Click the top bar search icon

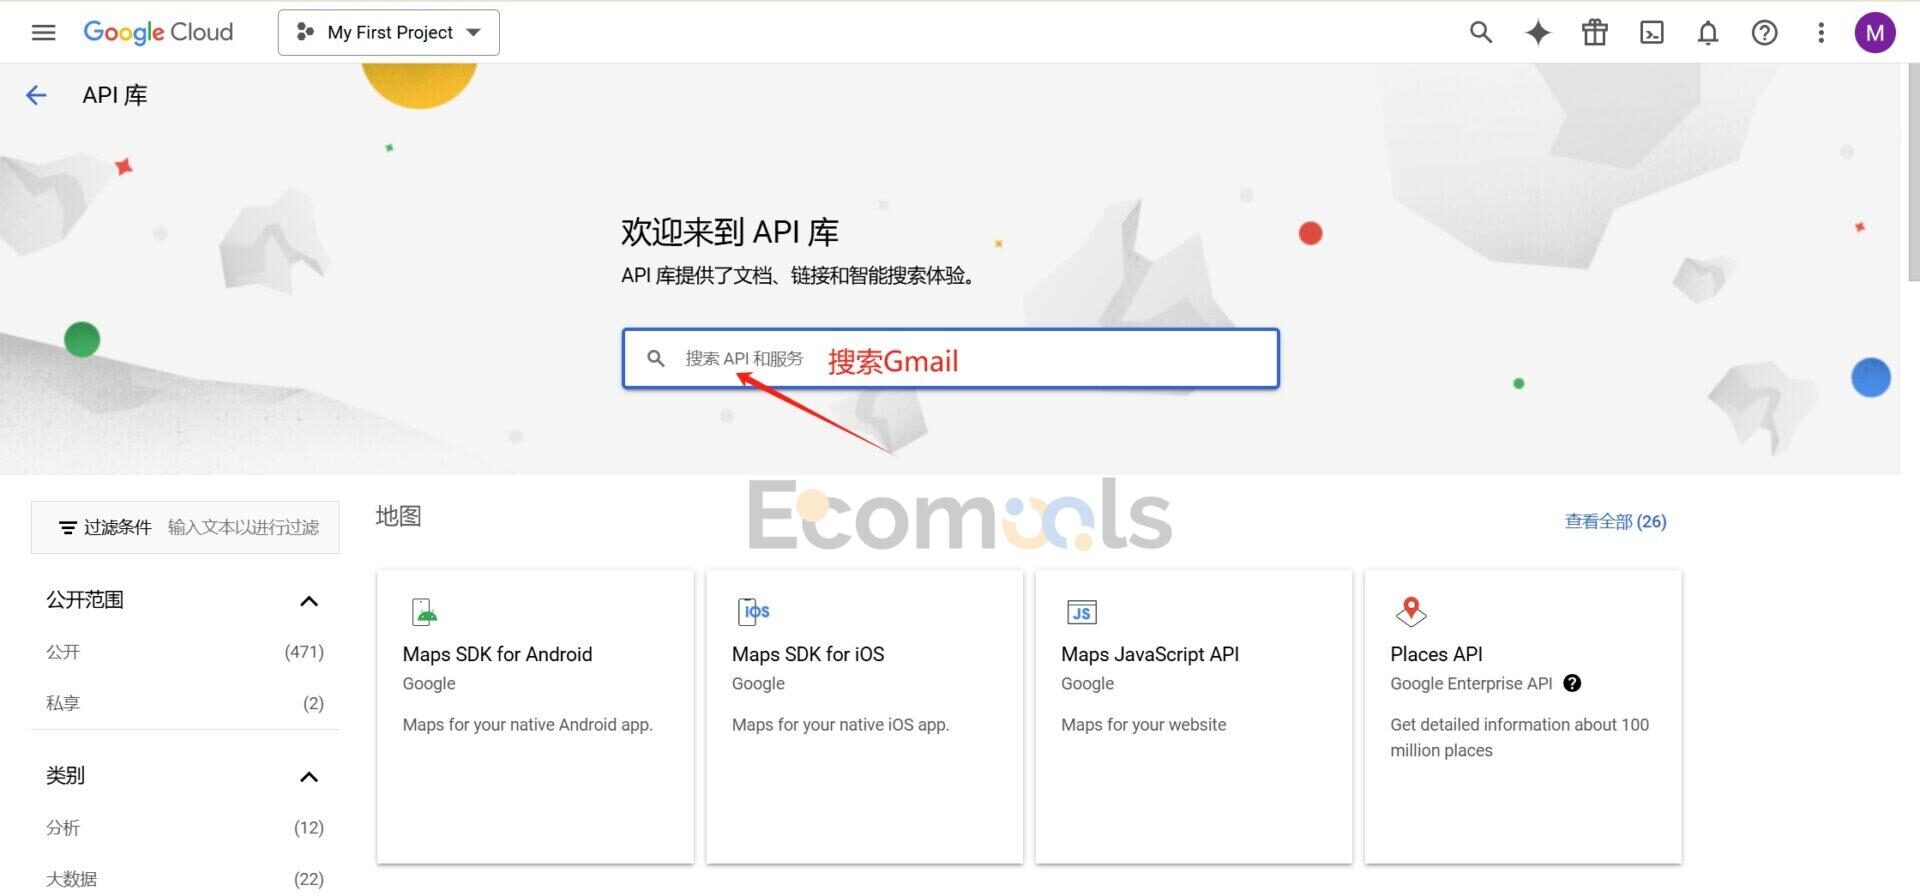pos(1481,32)
